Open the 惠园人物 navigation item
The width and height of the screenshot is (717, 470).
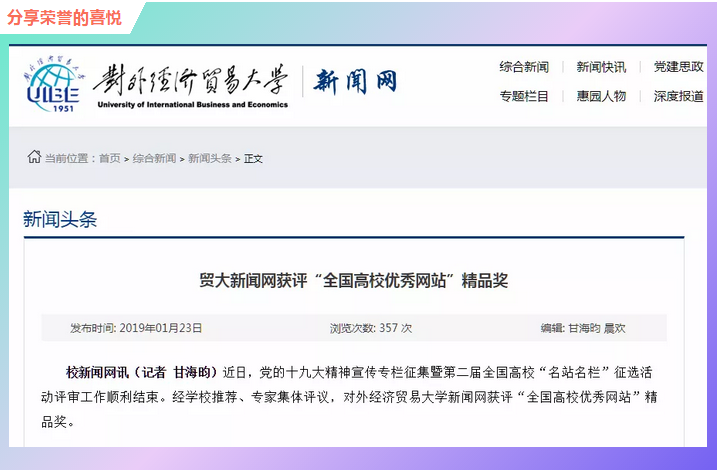[x=601, y=96]
